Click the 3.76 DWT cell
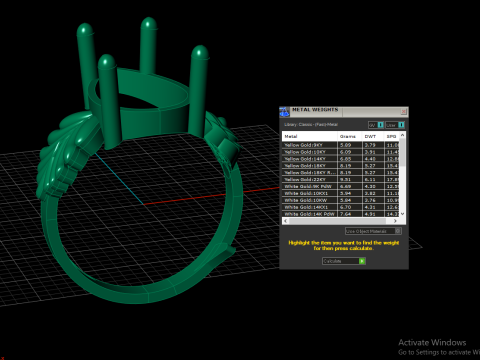The width and height of the screenshot is (480, 360). click(373, 200)
